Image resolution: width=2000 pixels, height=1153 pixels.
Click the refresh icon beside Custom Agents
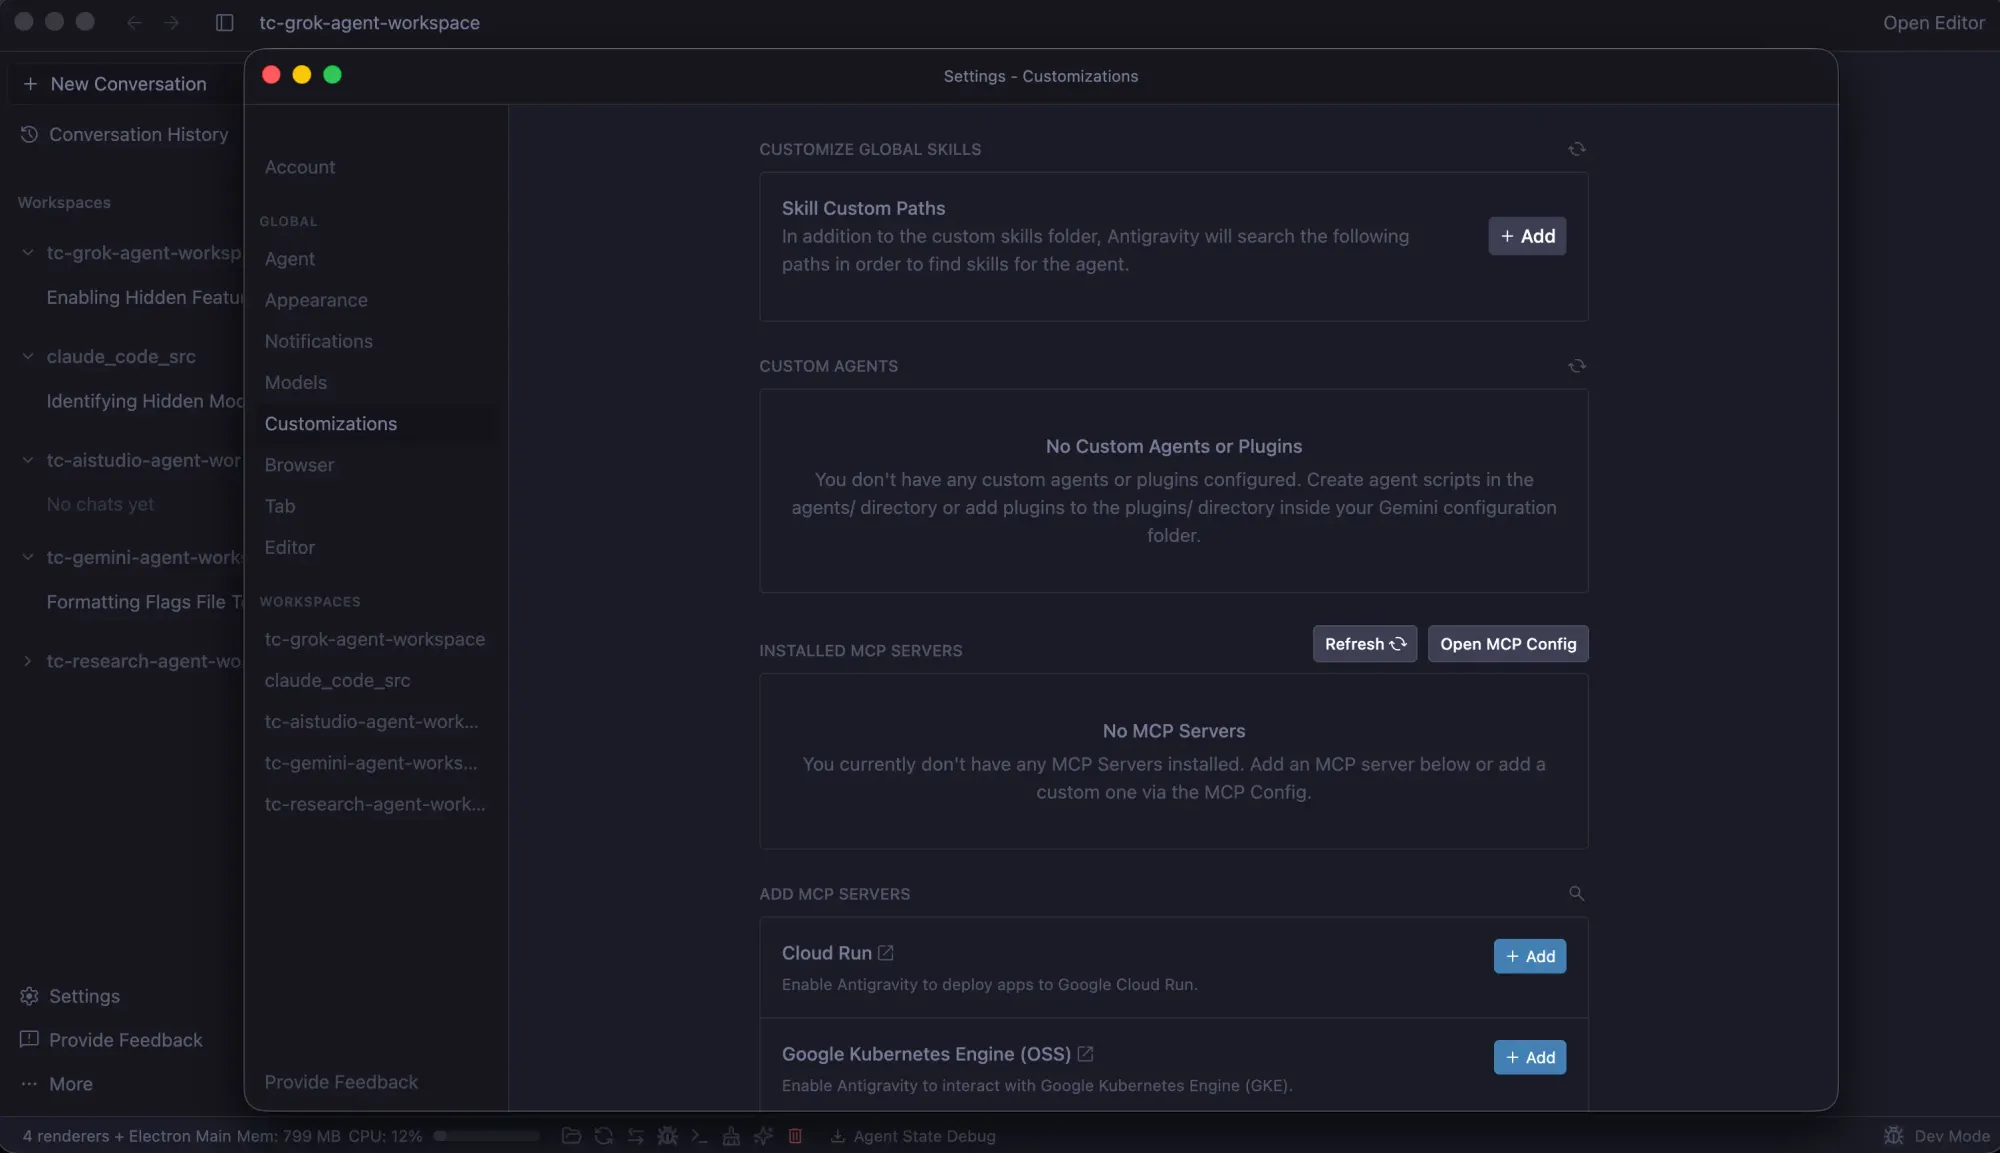(x=1577, y=366)
